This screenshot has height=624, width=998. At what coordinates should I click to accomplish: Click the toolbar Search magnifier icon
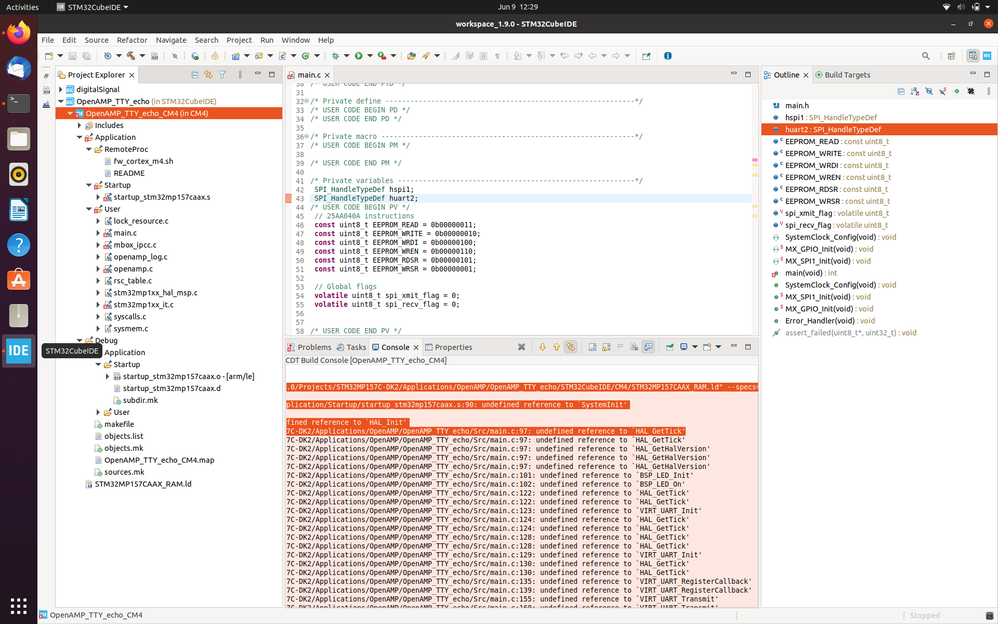925,56
